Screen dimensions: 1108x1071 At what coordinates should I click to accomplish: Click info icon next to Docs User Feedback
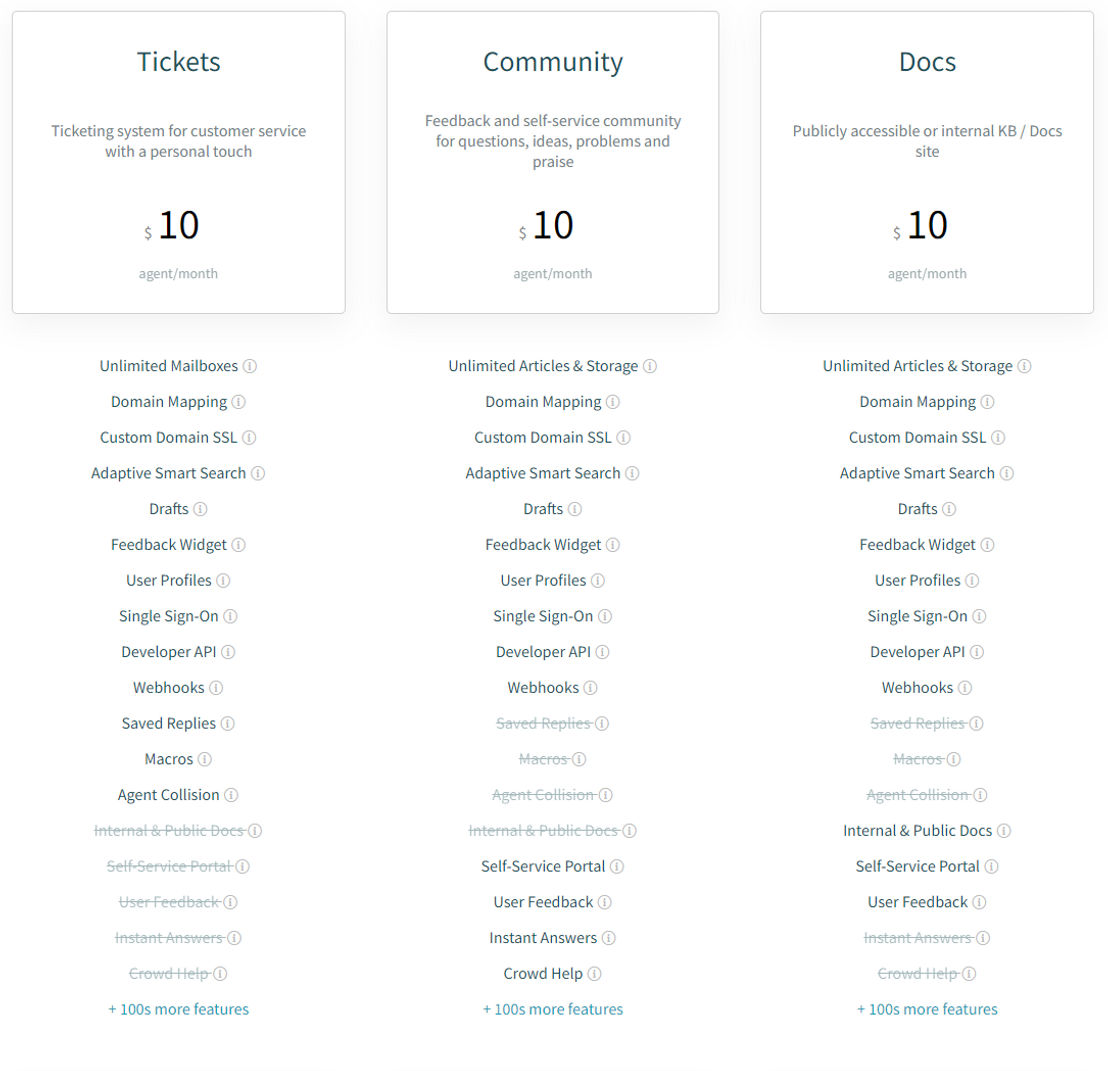pos(979,902)
